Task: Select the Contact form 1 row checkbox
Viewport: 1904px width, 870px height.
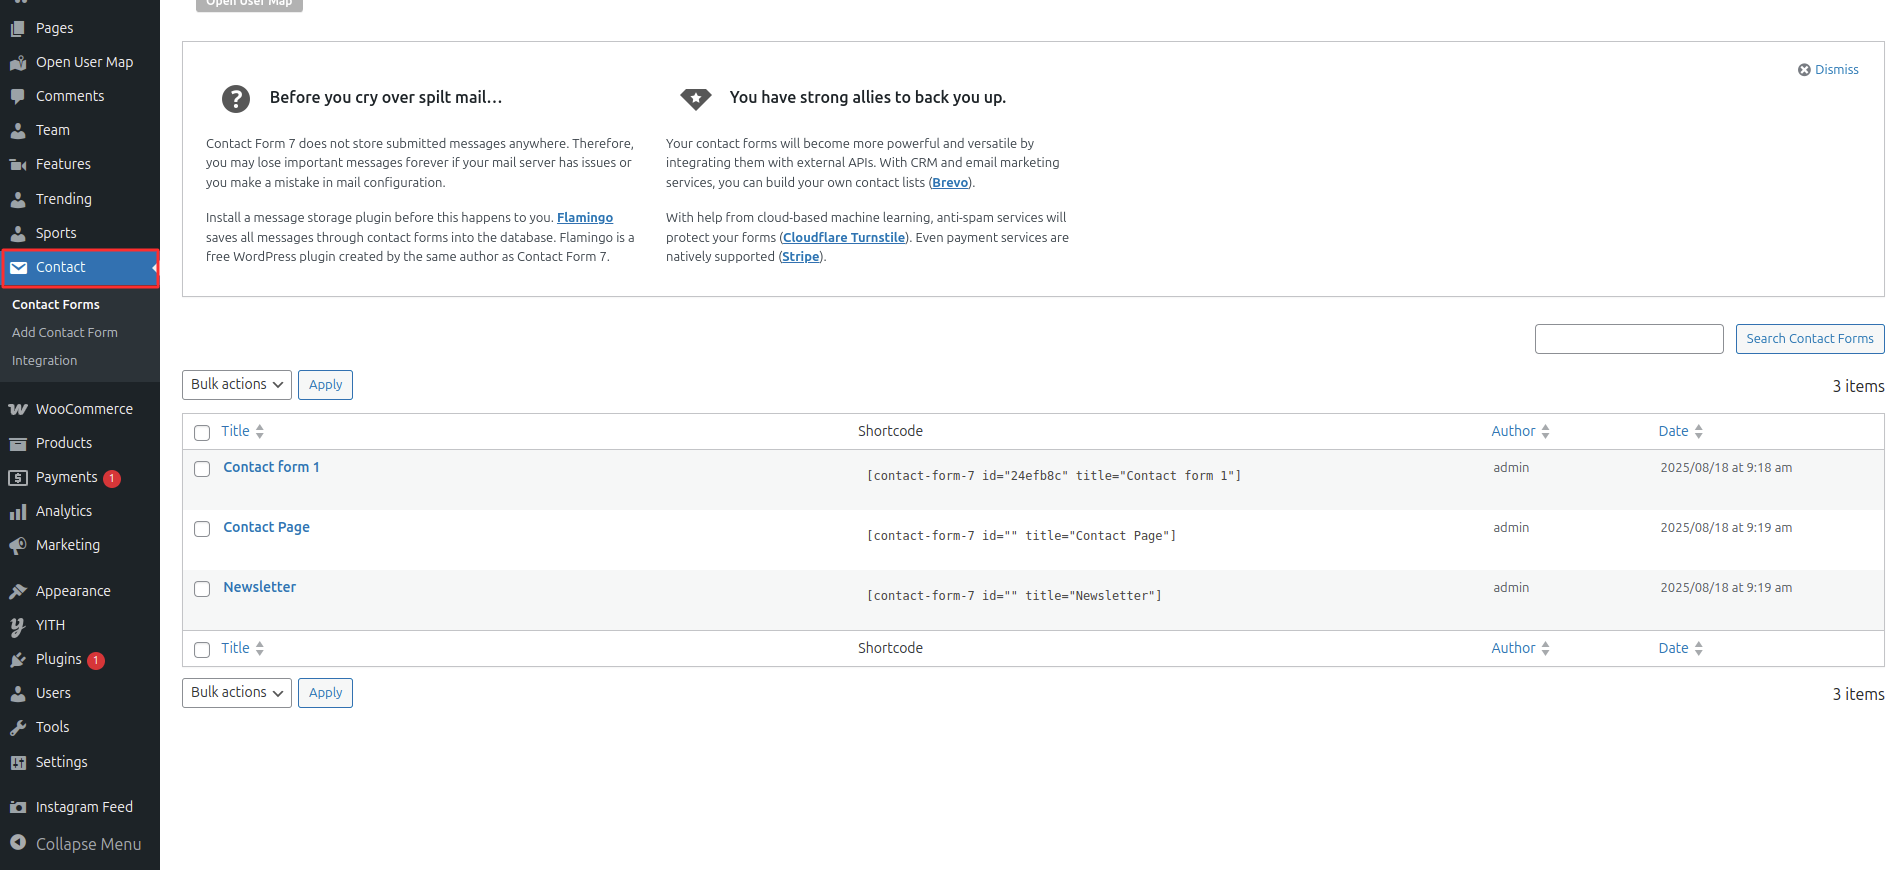Action: [x=202, y=468]
